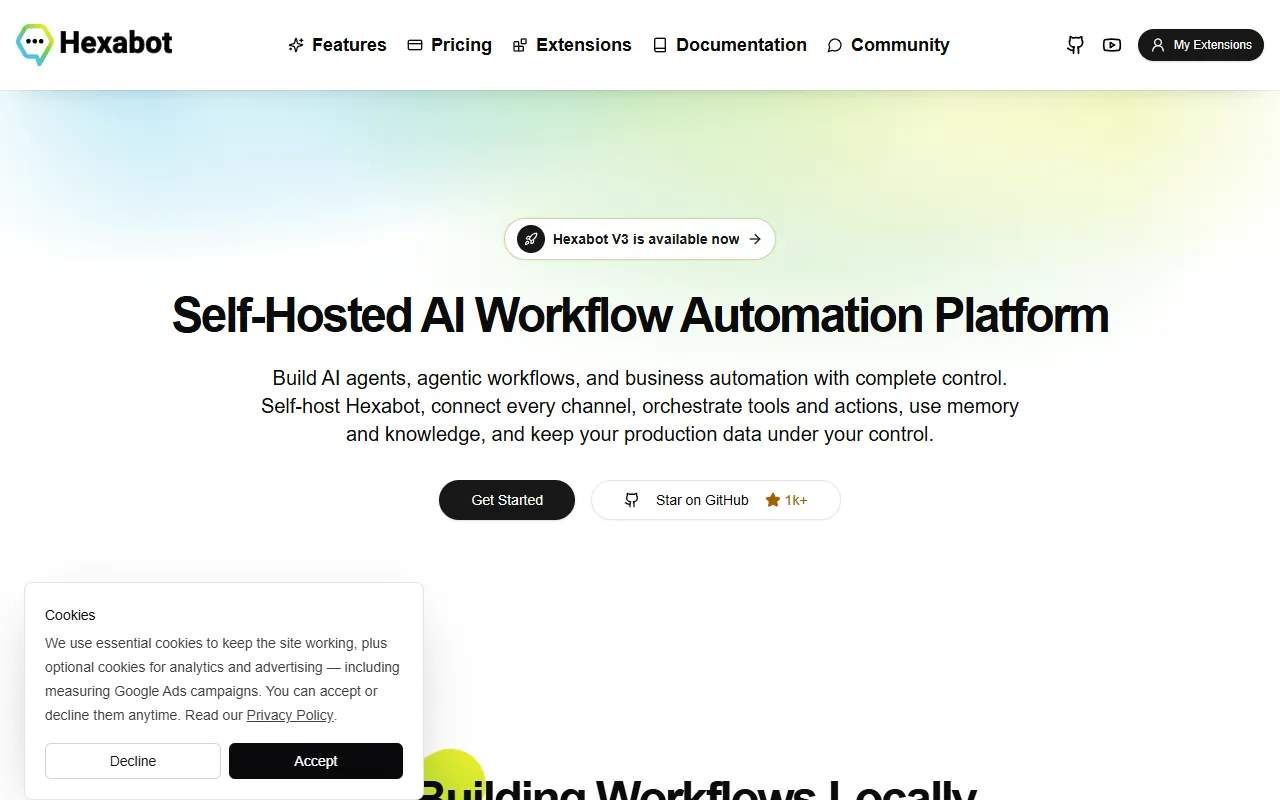Click the Get Started button

(x=507, y=500)
